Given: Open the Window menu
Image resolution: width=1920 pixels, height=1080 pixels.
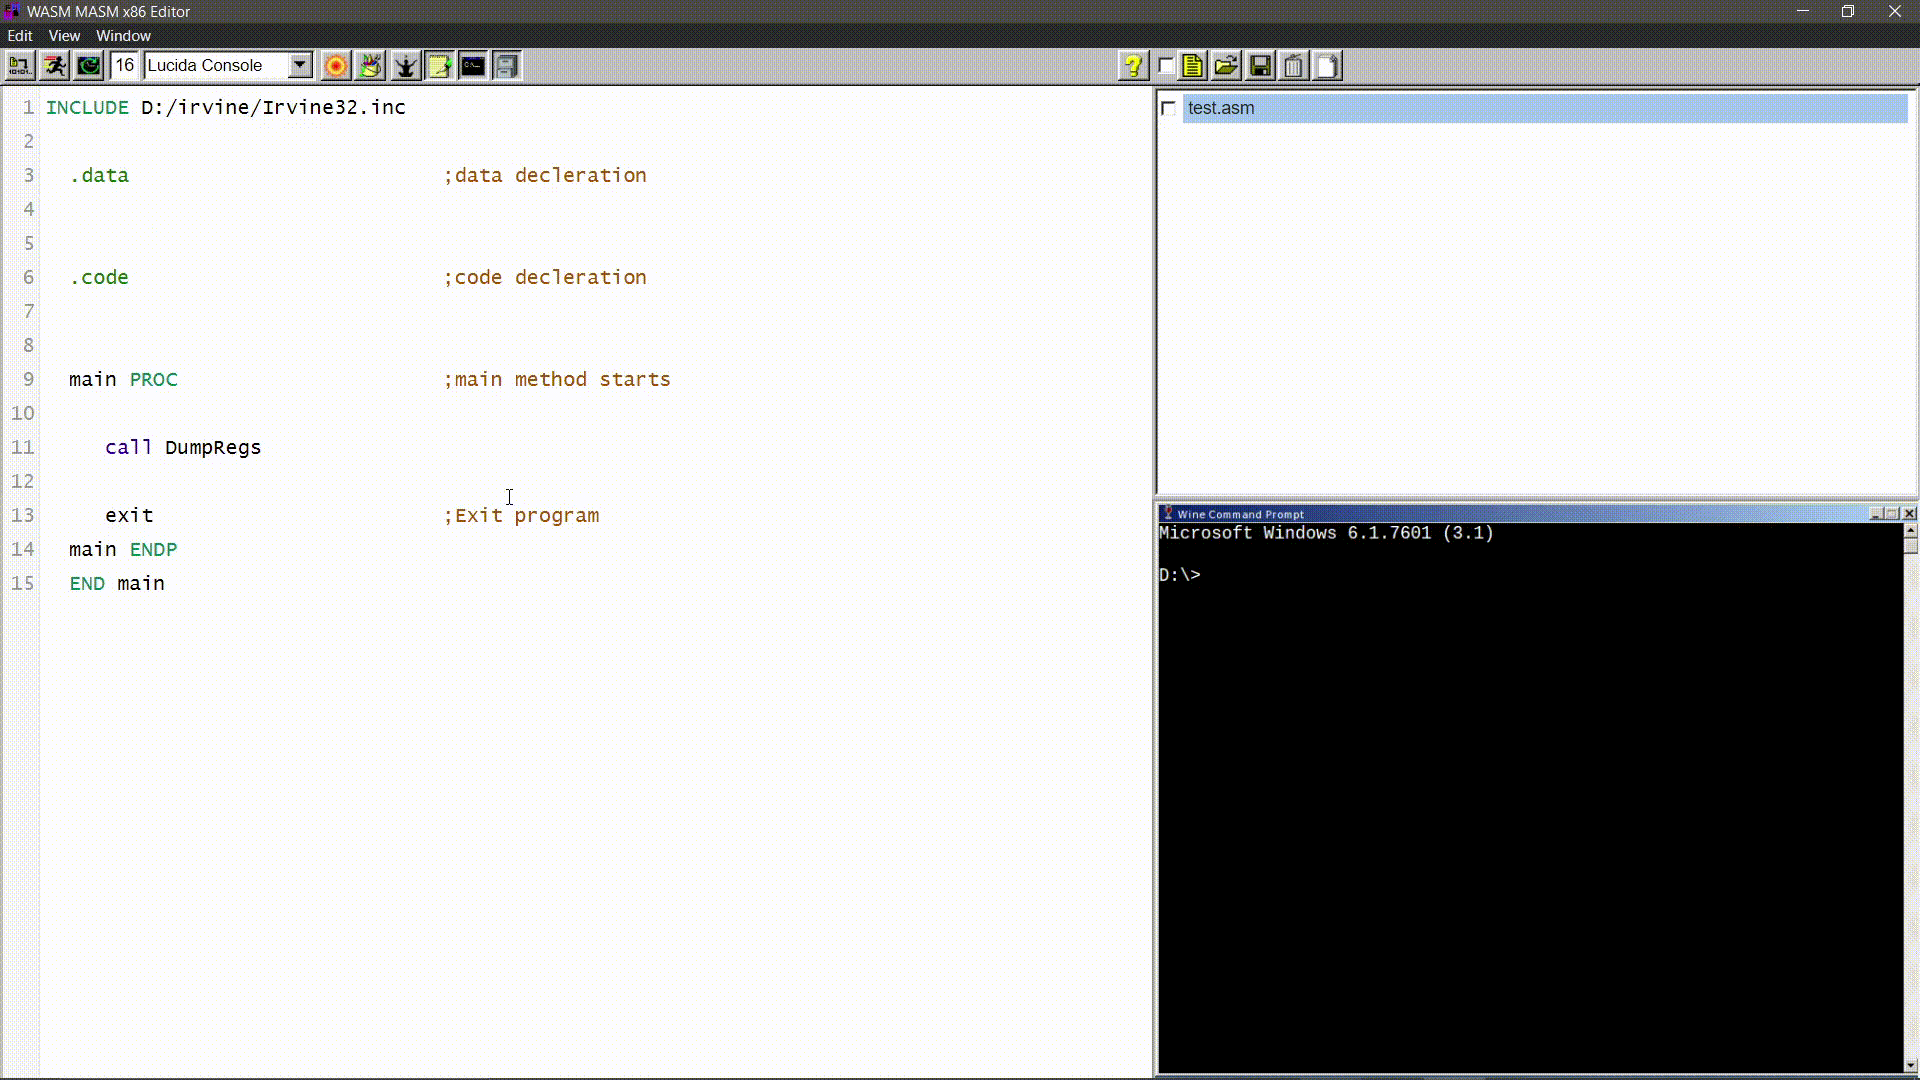Looking at the screenshot, I should click(x=123, y=35).
